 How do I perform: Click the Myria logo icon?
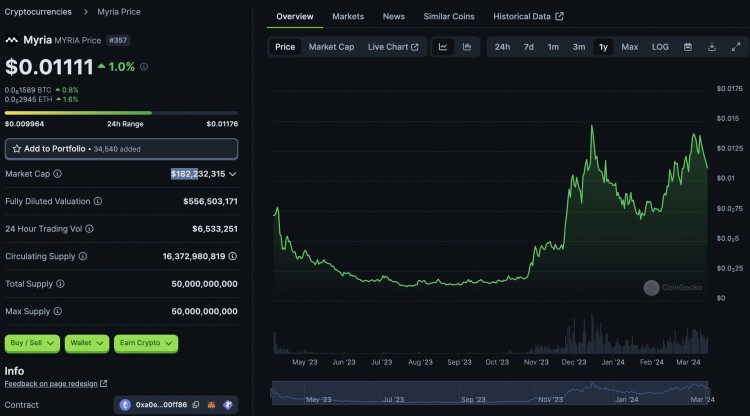point(11,40)
